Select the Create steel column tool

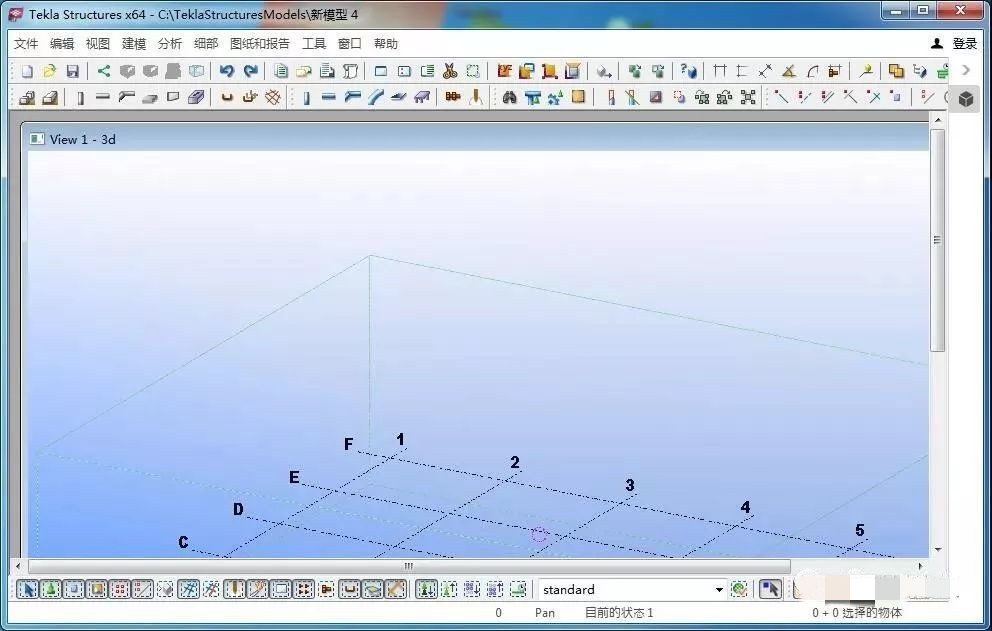[x=306, y=98]
